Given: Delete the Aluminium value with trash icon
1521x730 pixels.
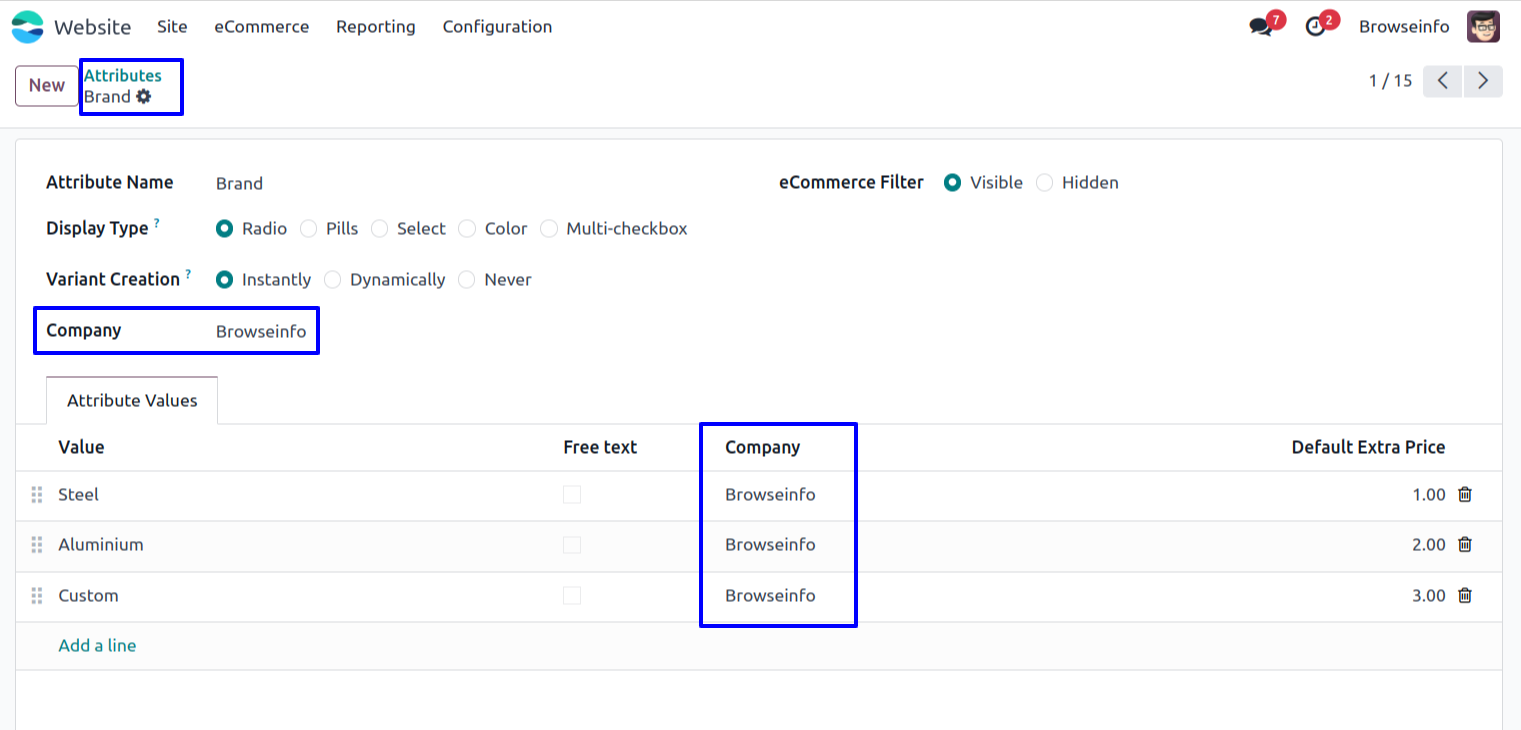Looking at the screenshot, I should (x=1465, y=544).
